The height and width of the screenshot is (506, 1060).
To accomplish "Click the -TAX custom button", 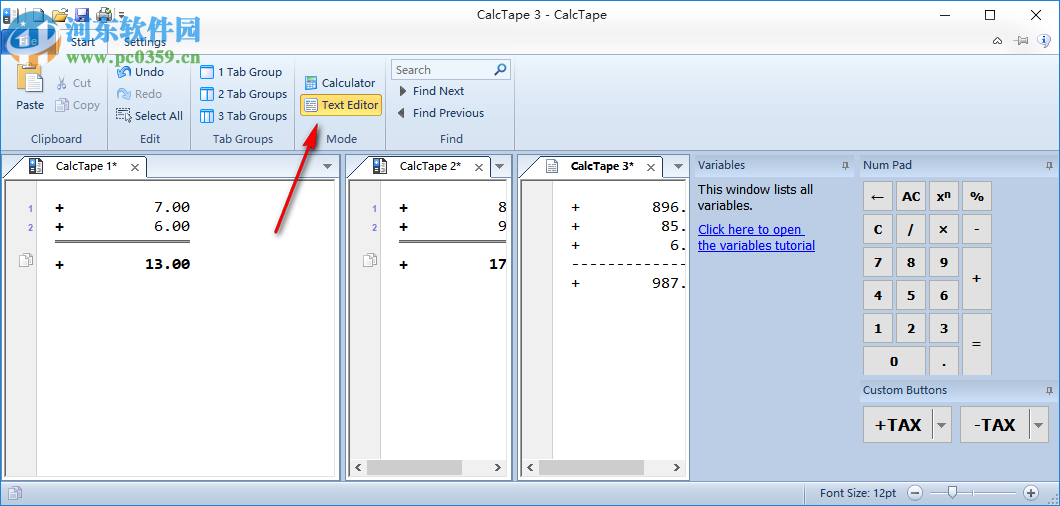I will click(995, 425).
